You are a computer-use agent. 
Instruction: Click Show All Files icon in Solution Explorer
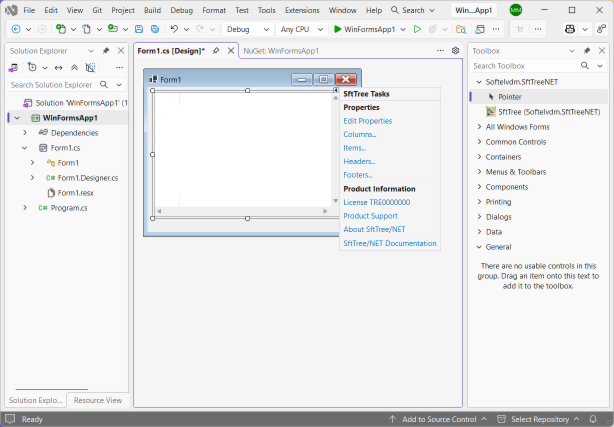click(x=90, y=68)
